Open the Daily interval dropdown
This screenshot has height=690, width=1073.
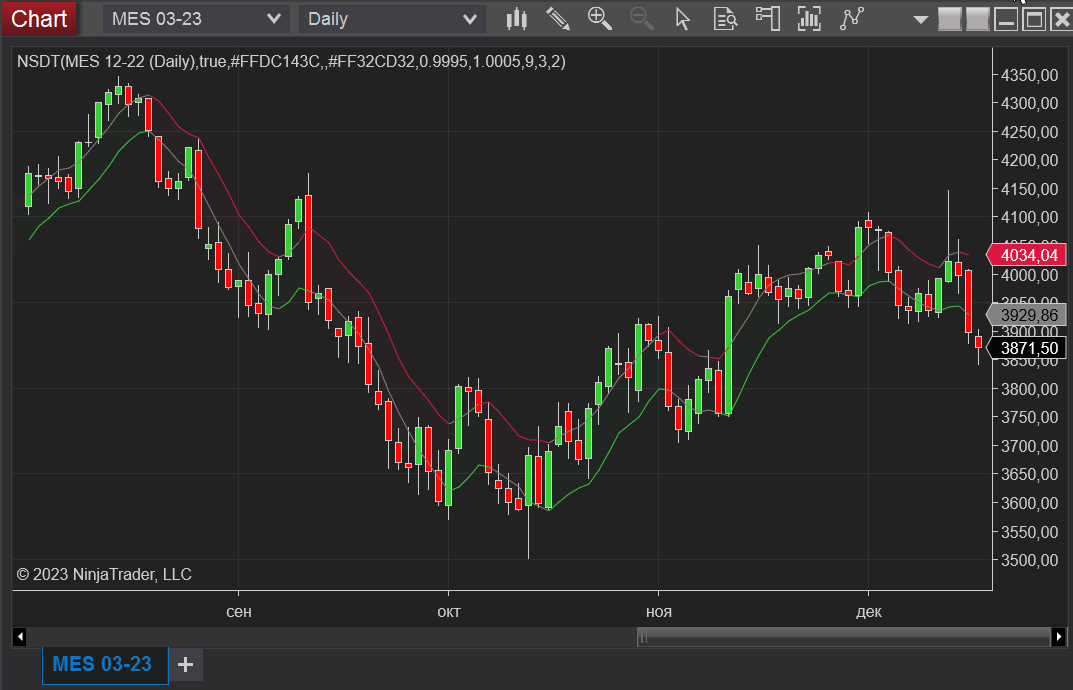tap(390, 17)
